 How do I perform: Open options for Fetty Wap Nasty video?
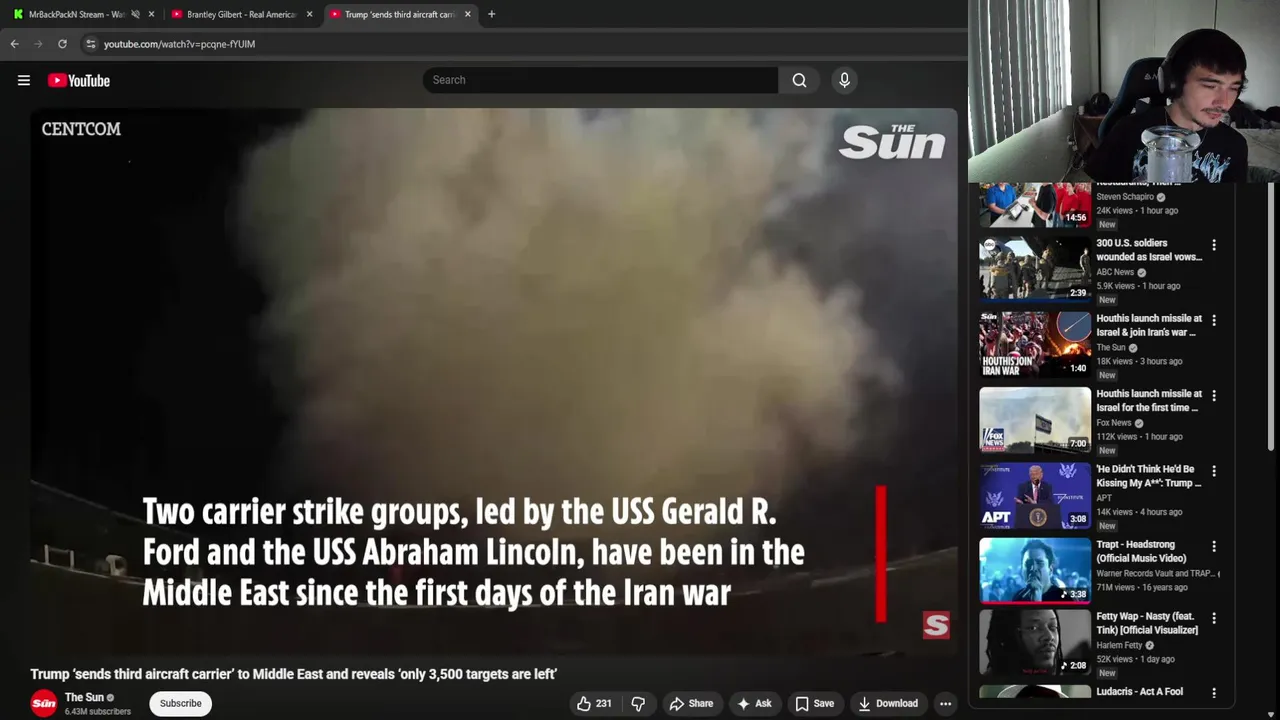(1214, 619)
